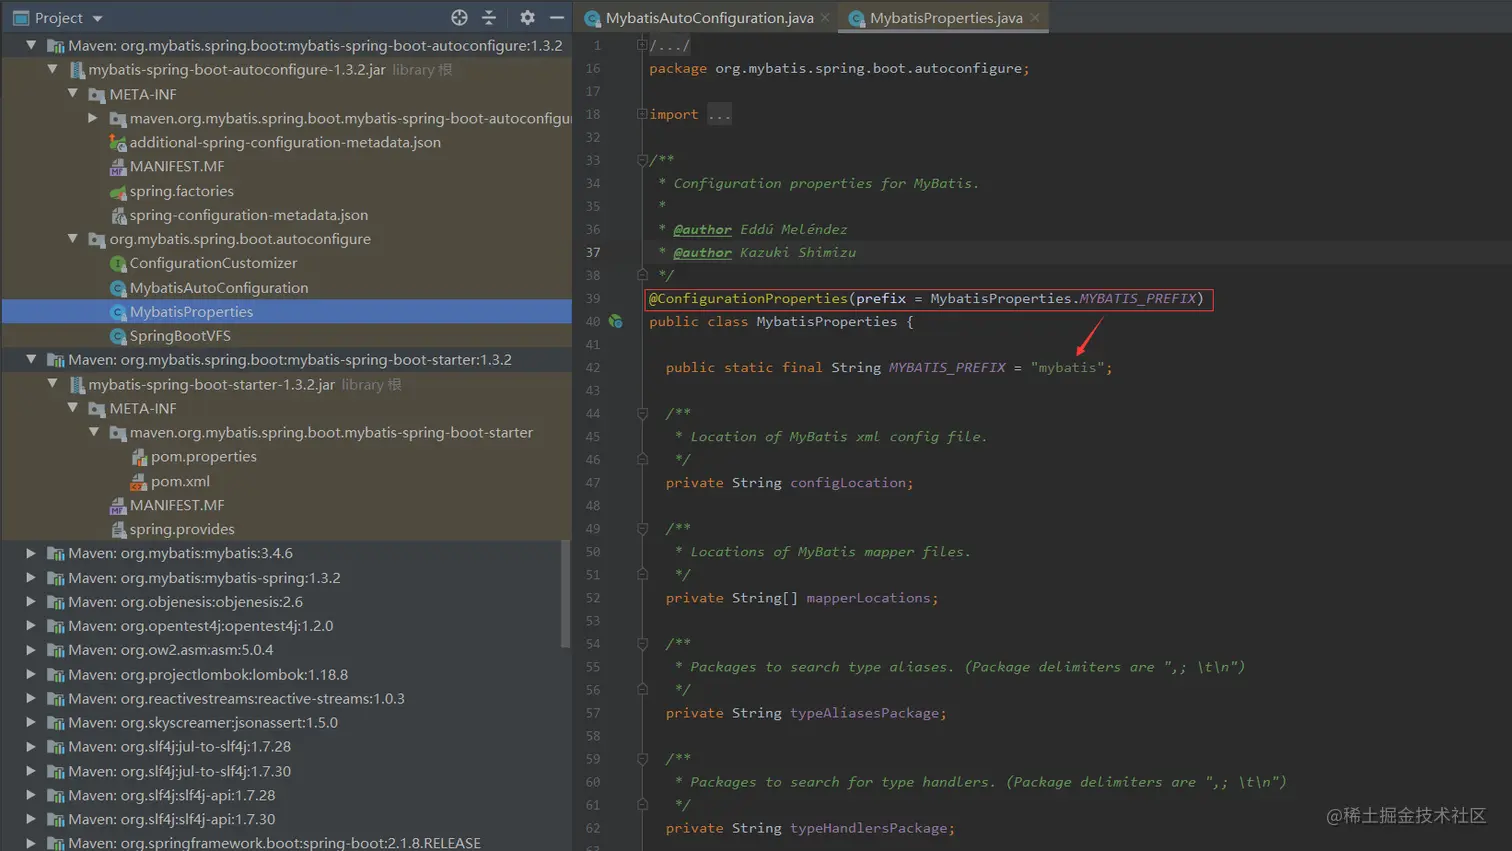Switch to MybatisAutoConfiguration.java tab

point(709,18)
